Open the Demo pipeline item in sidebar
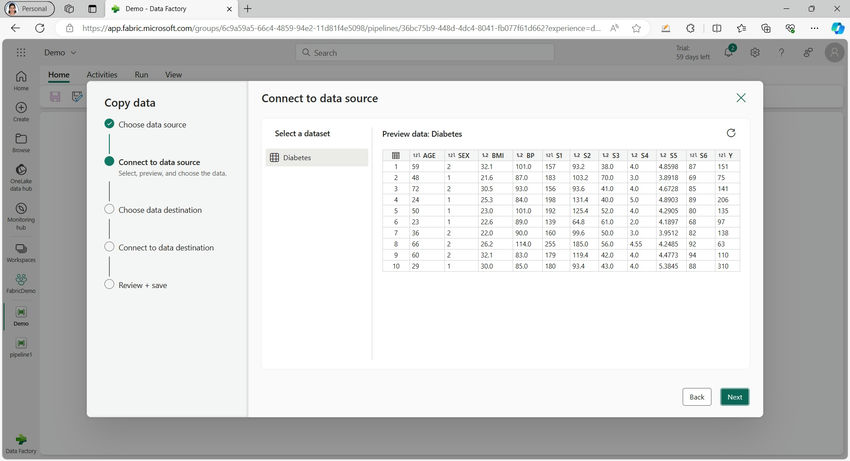Screen dimensions: 850x461 pyautogui.click(x=21, y=316)
